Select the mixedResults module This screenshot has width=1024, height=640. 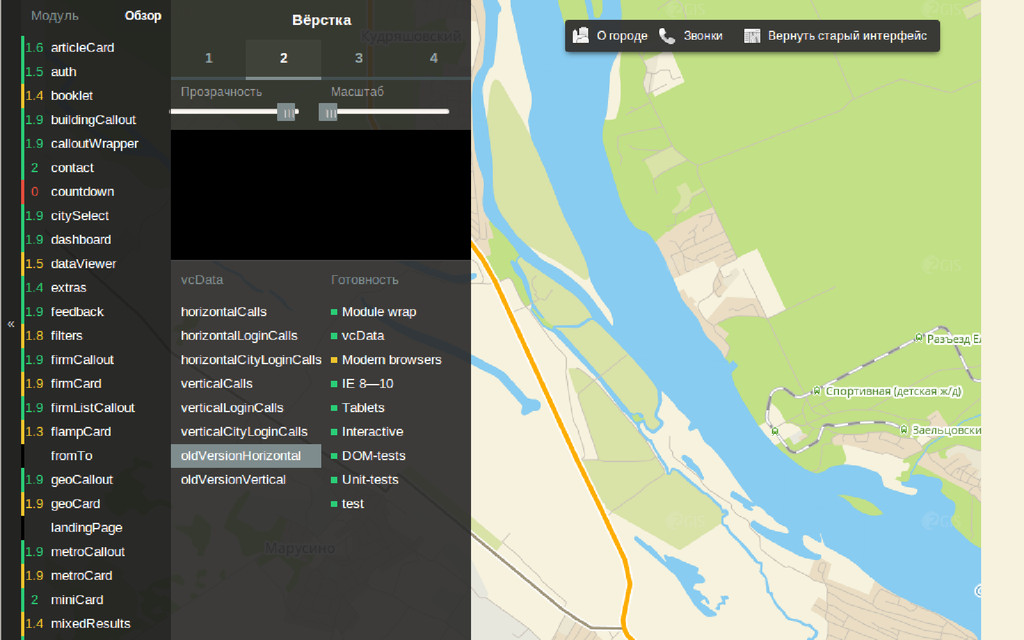tap(91, 624)
